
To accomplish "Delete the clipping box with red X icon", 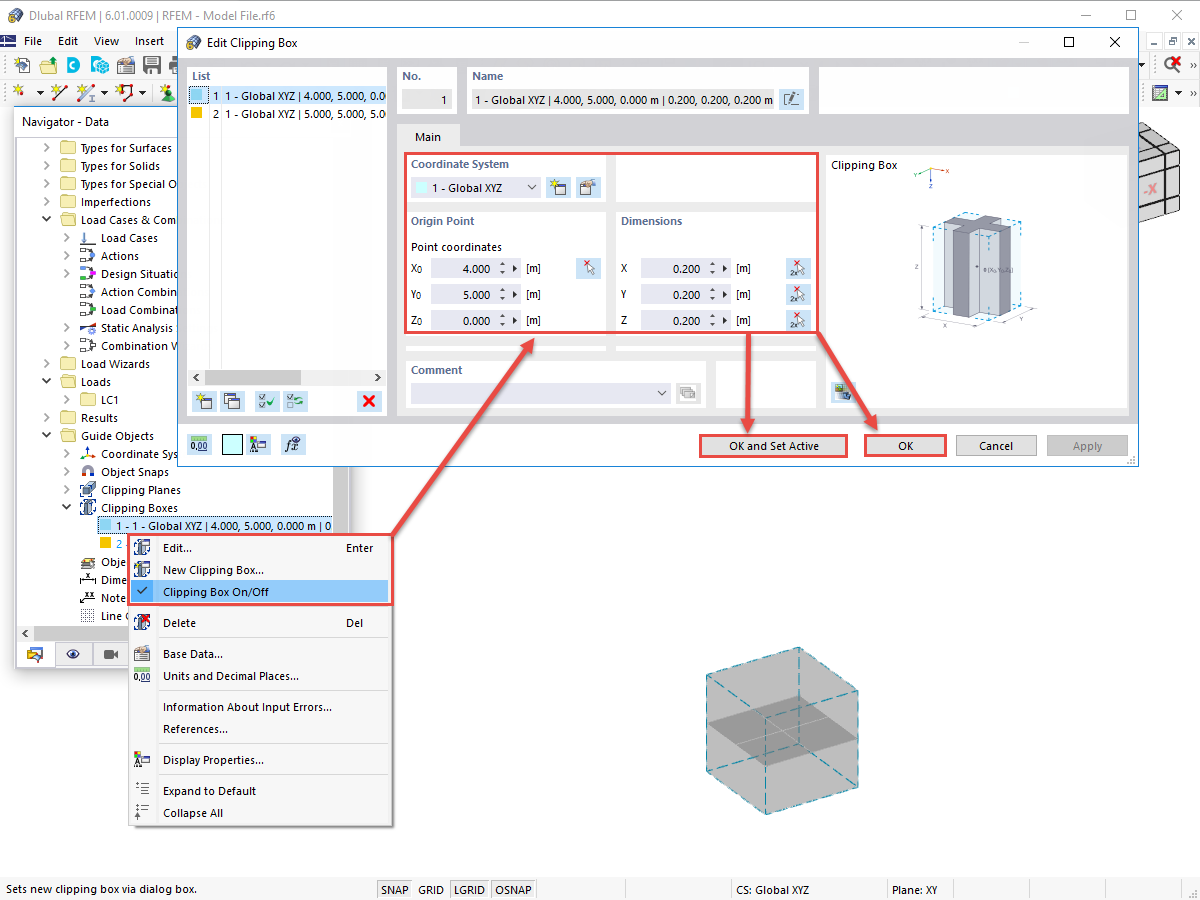I will [x=369, y=401].
